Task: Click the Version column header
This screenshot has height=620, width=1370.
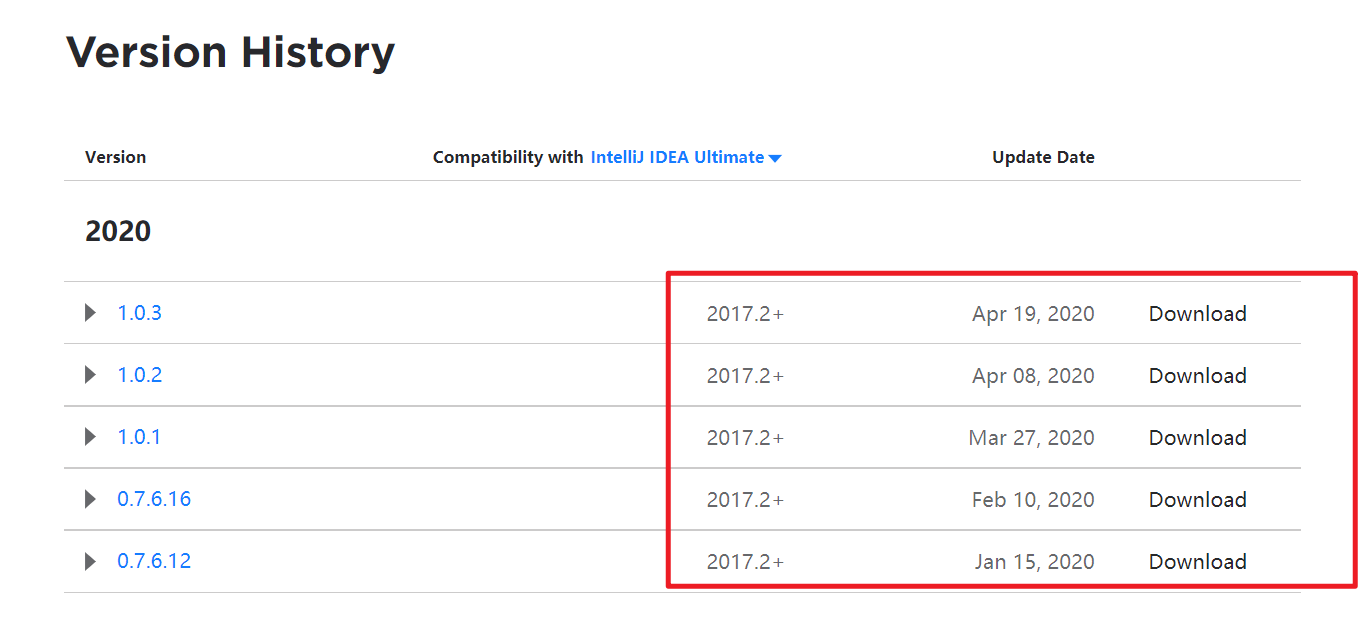Action: tap(115, 157)
